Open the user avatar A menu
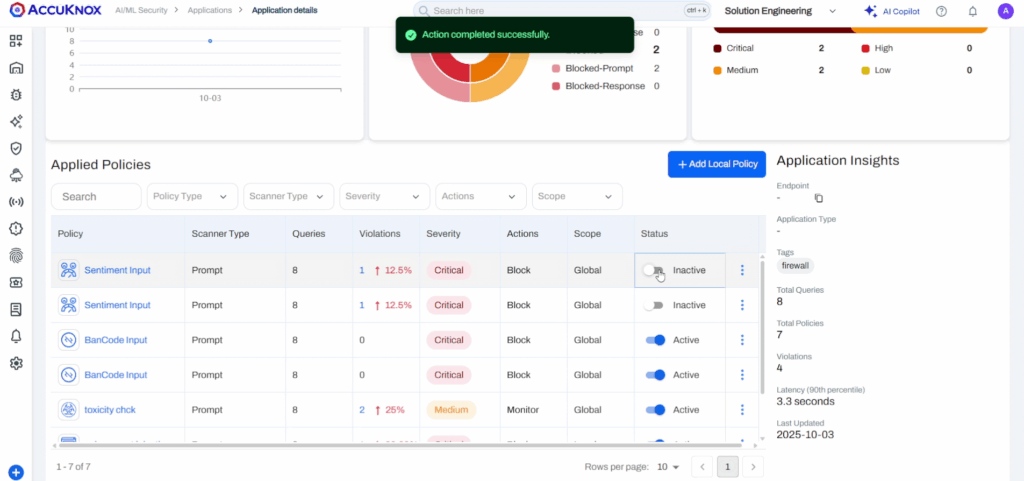 [x=1005, y=11]
